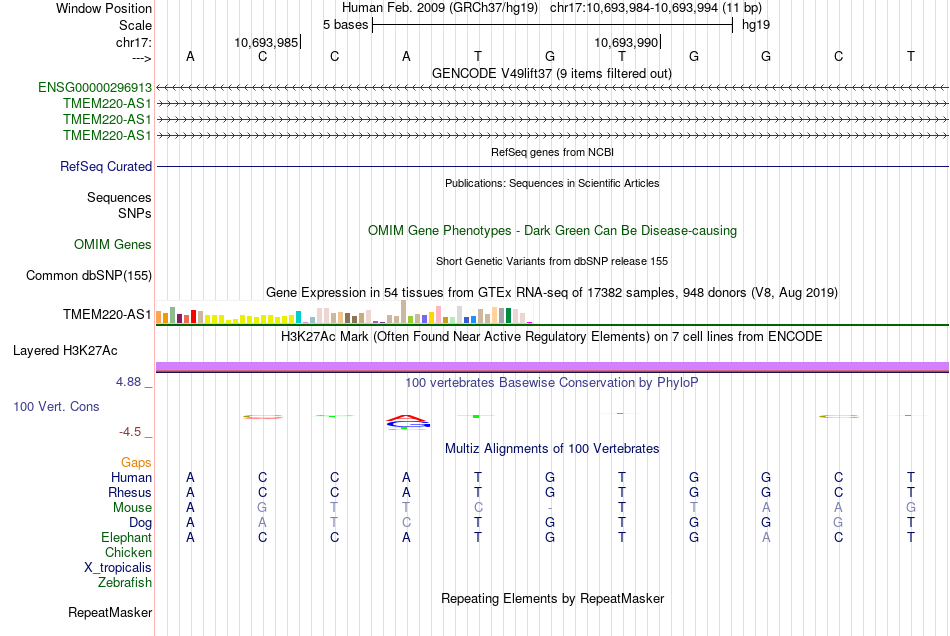Viewport: 950px width, 636px height.
Task: Open the OMIM Genes track label
Action: [x=113, y=245]
